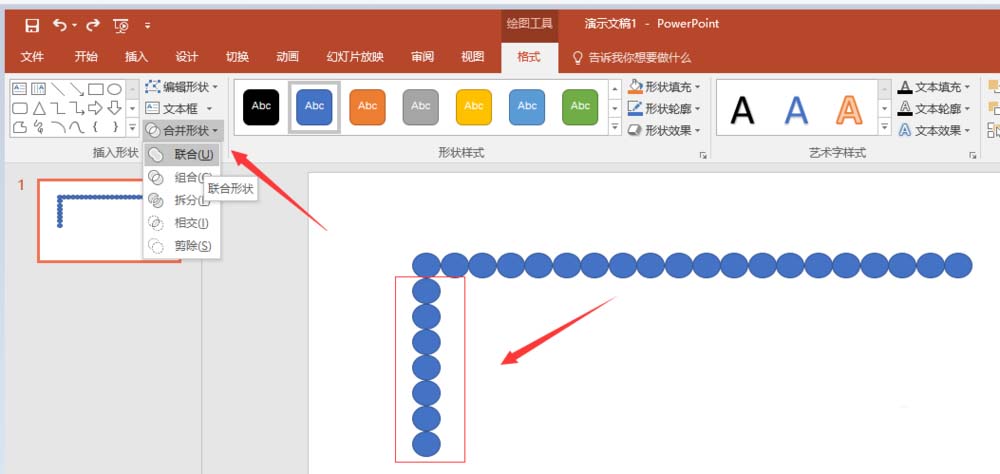Select the right brace shape
1000x474 pixels.
click(x=114, y=127)
